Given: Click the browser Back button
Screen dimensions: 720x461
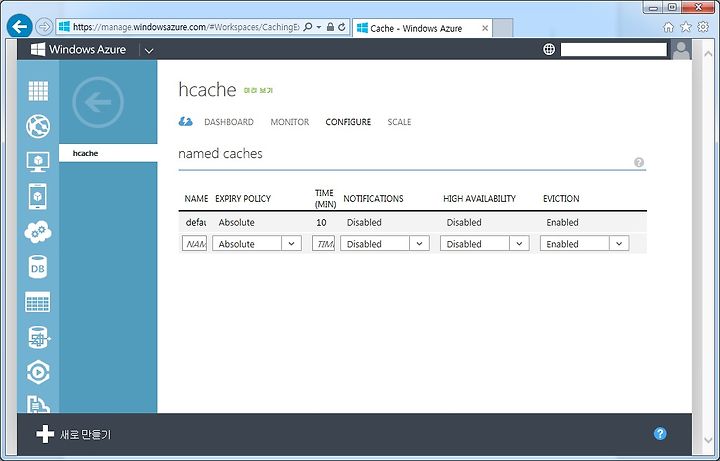Looking at the screenshot, I should [x=19, y=27].
